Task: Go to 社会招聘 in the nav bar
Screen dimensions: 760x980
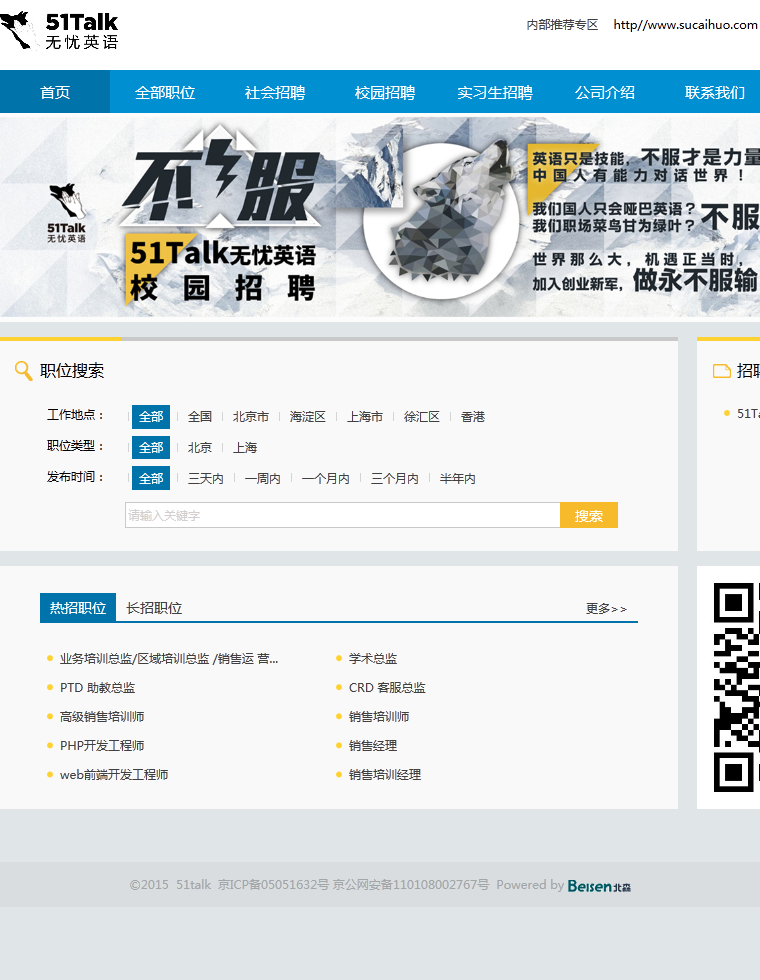Action: [275, 92]
